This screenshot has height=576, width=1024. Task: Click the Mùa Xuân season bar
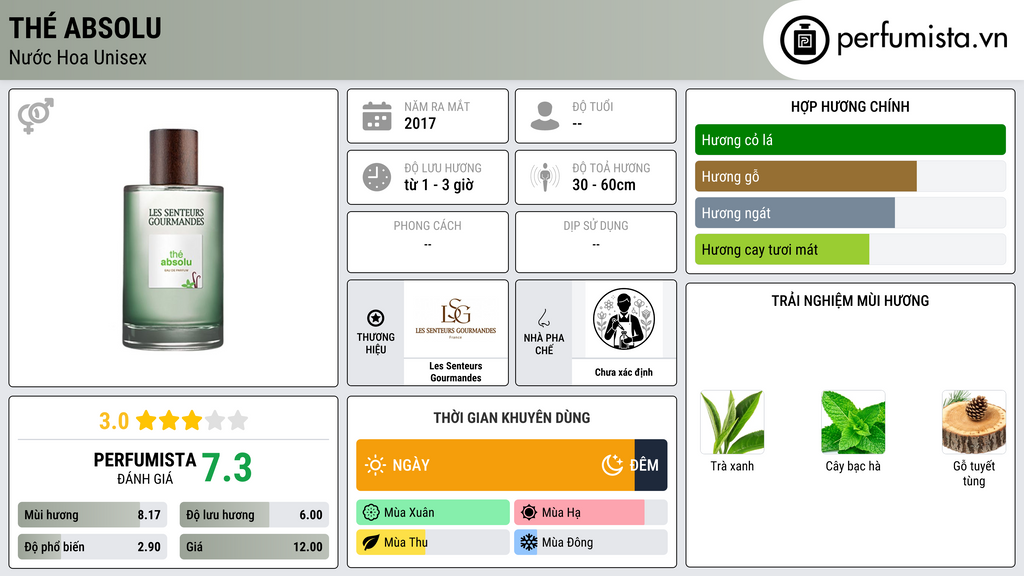tap(433, 513)
